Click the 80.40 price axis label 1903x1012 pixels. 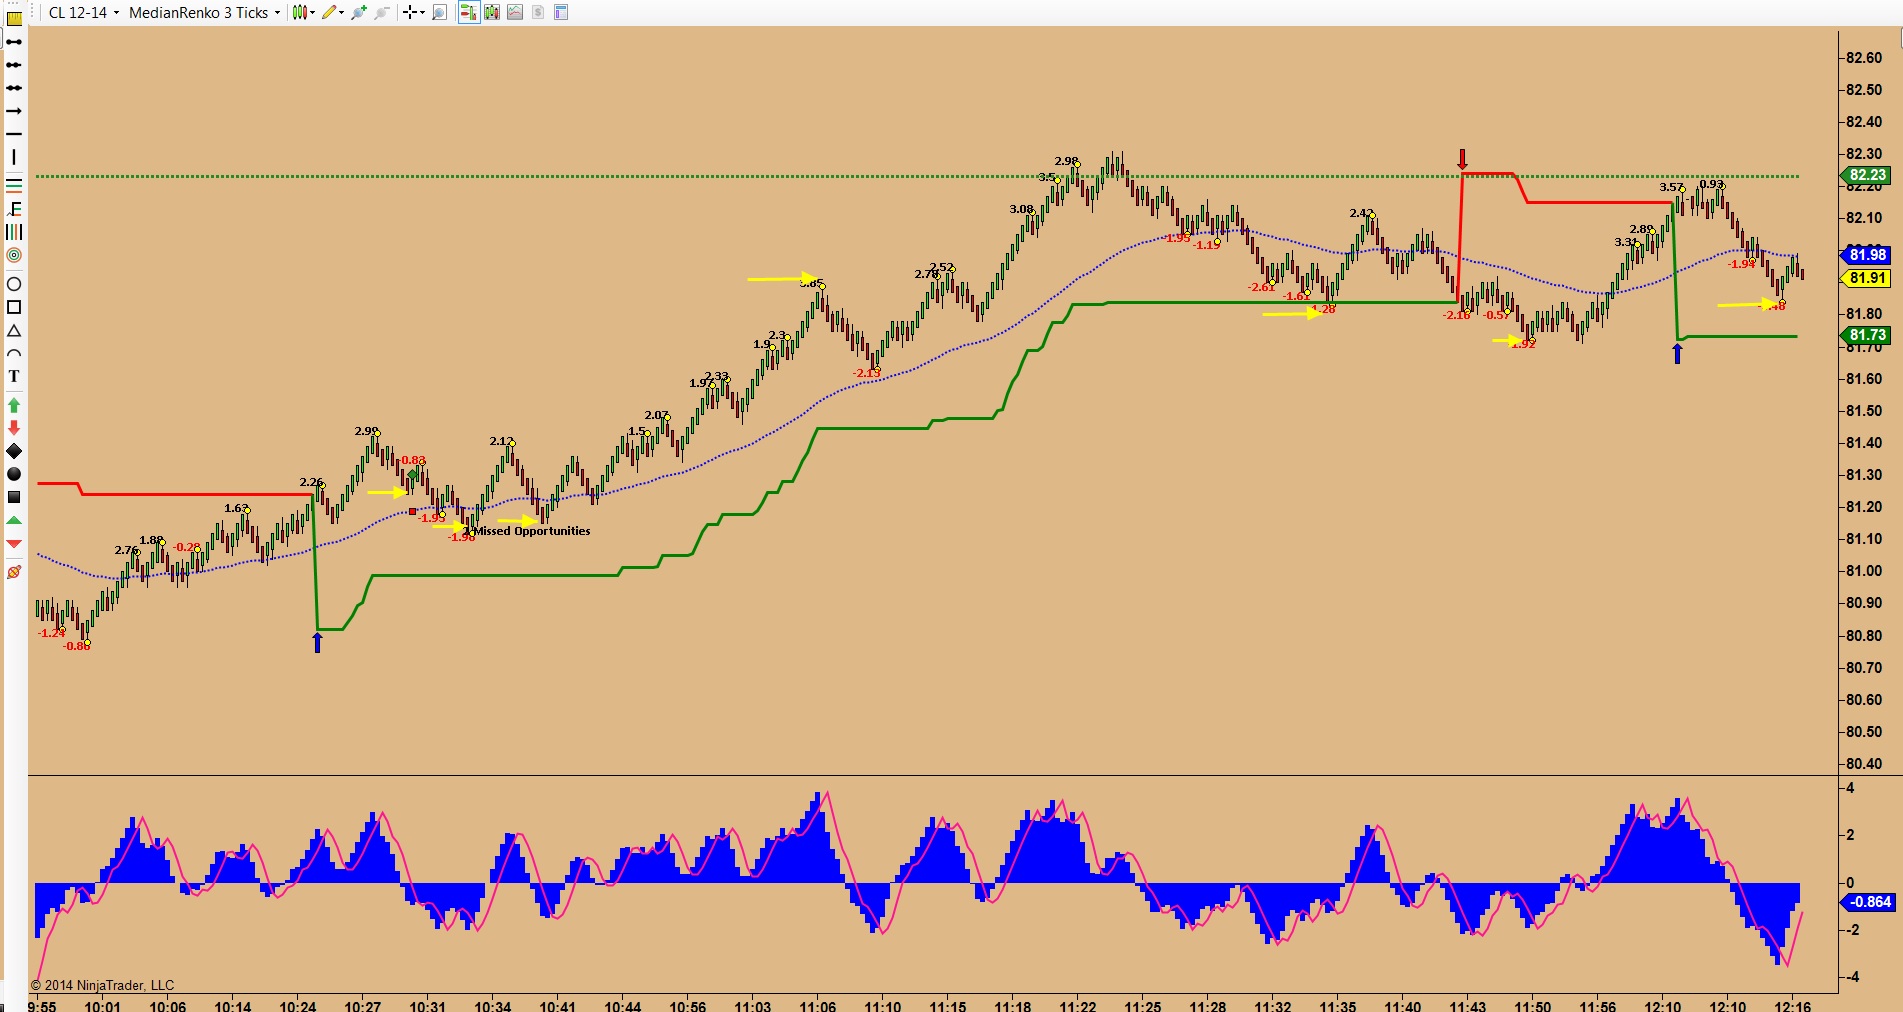point(1864,764)
